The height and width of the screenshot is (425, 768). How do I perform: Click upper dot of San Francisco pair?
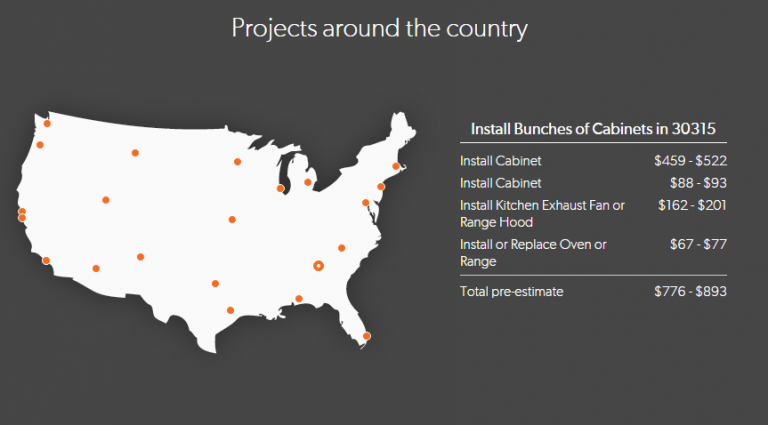22,212
